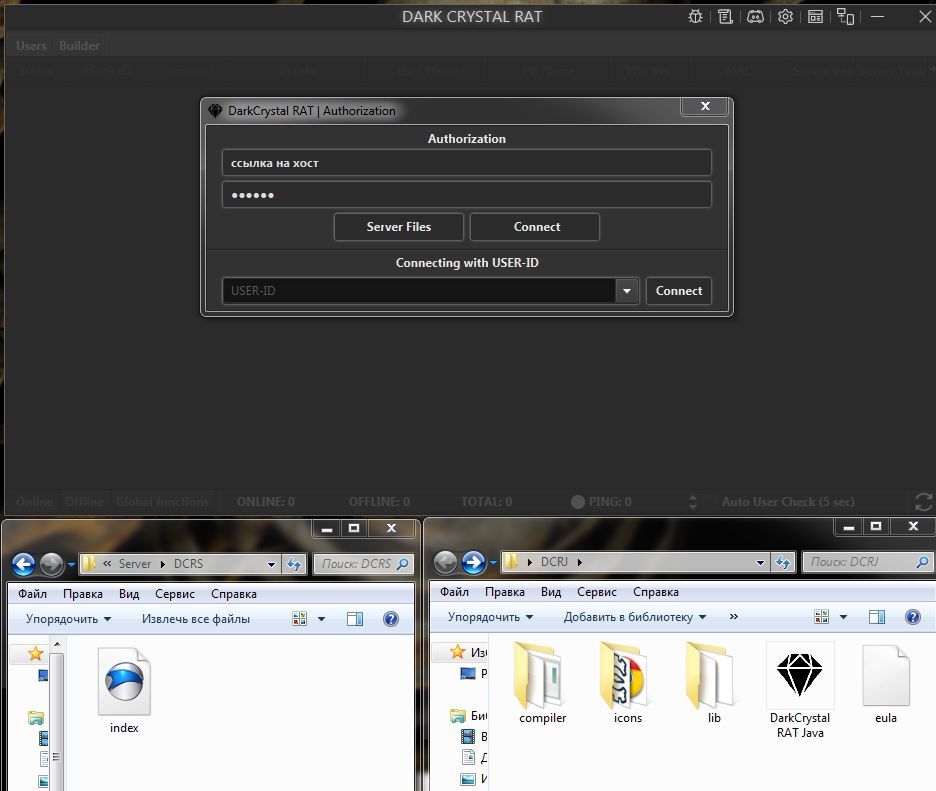936x791 pixels.
Task: Click the password field
Action: pyautogui.click(x=467, y=195)
